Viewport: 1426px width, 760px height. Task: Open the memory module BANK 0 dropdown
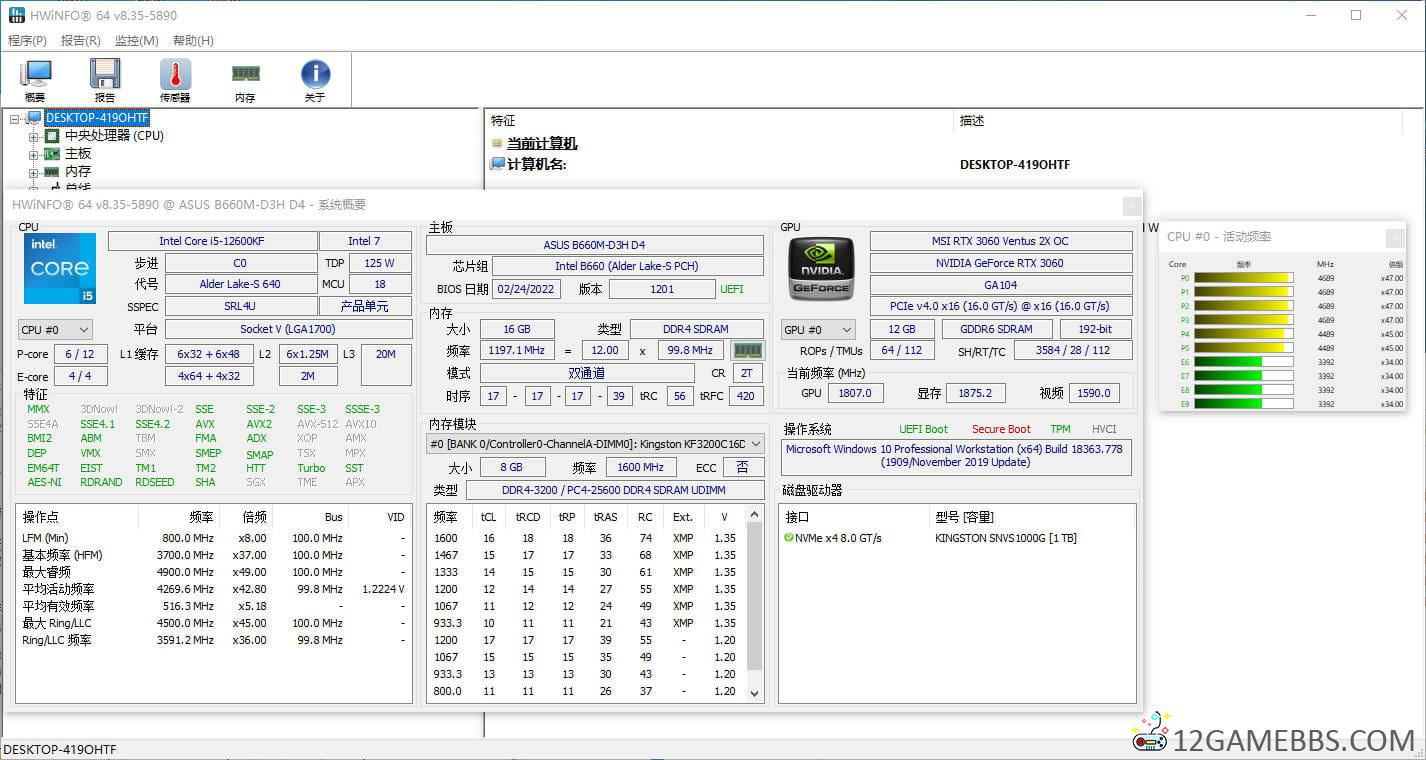[596, 444]
